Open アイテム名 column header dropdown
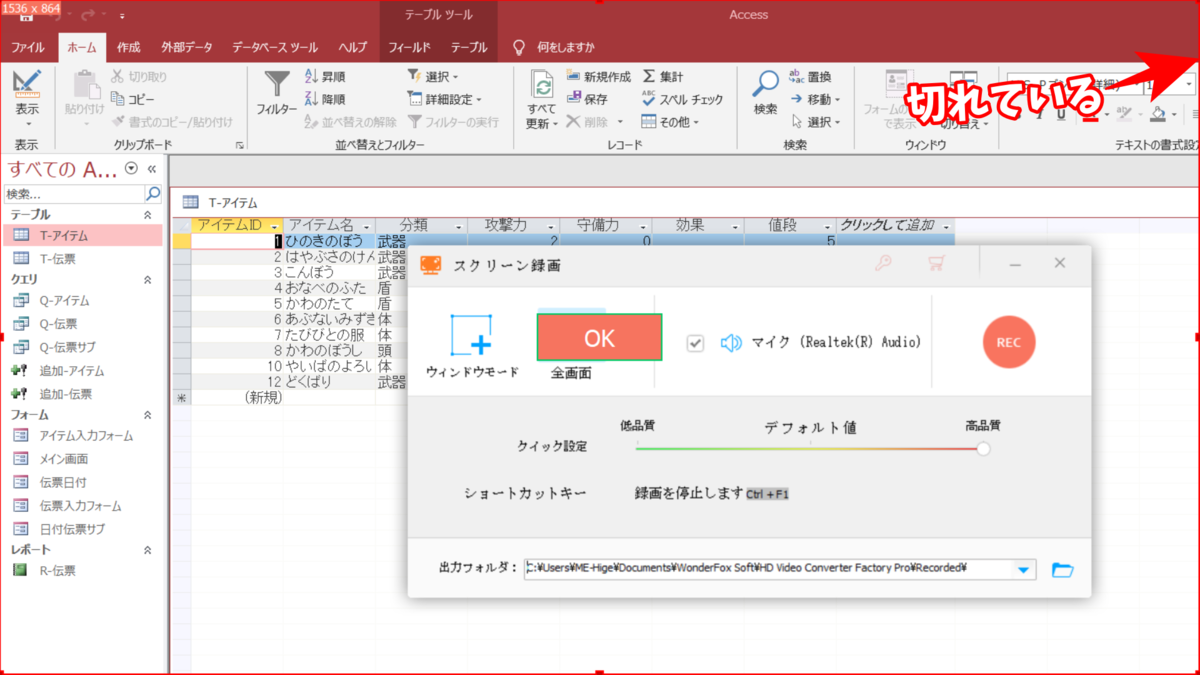The image size is (1200, 675). 367,226
